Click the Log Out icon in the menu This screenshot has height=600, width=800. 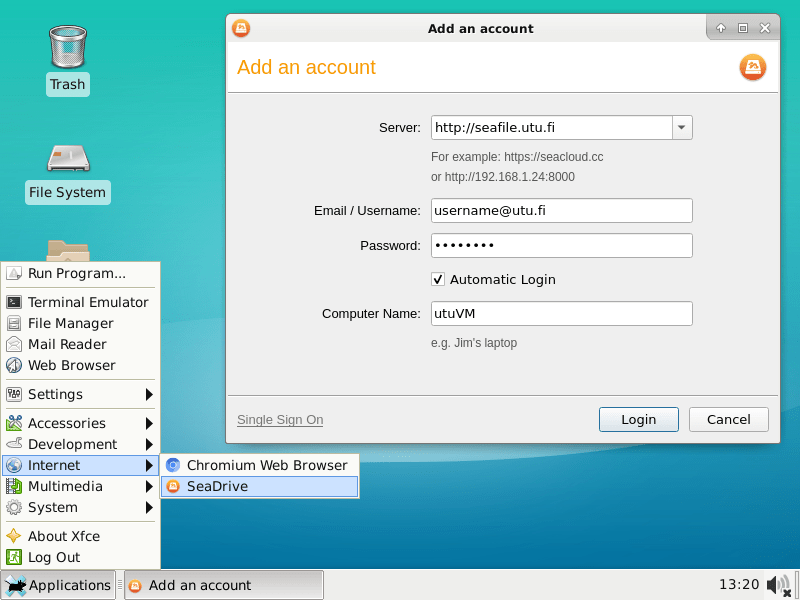pos(14,557)
